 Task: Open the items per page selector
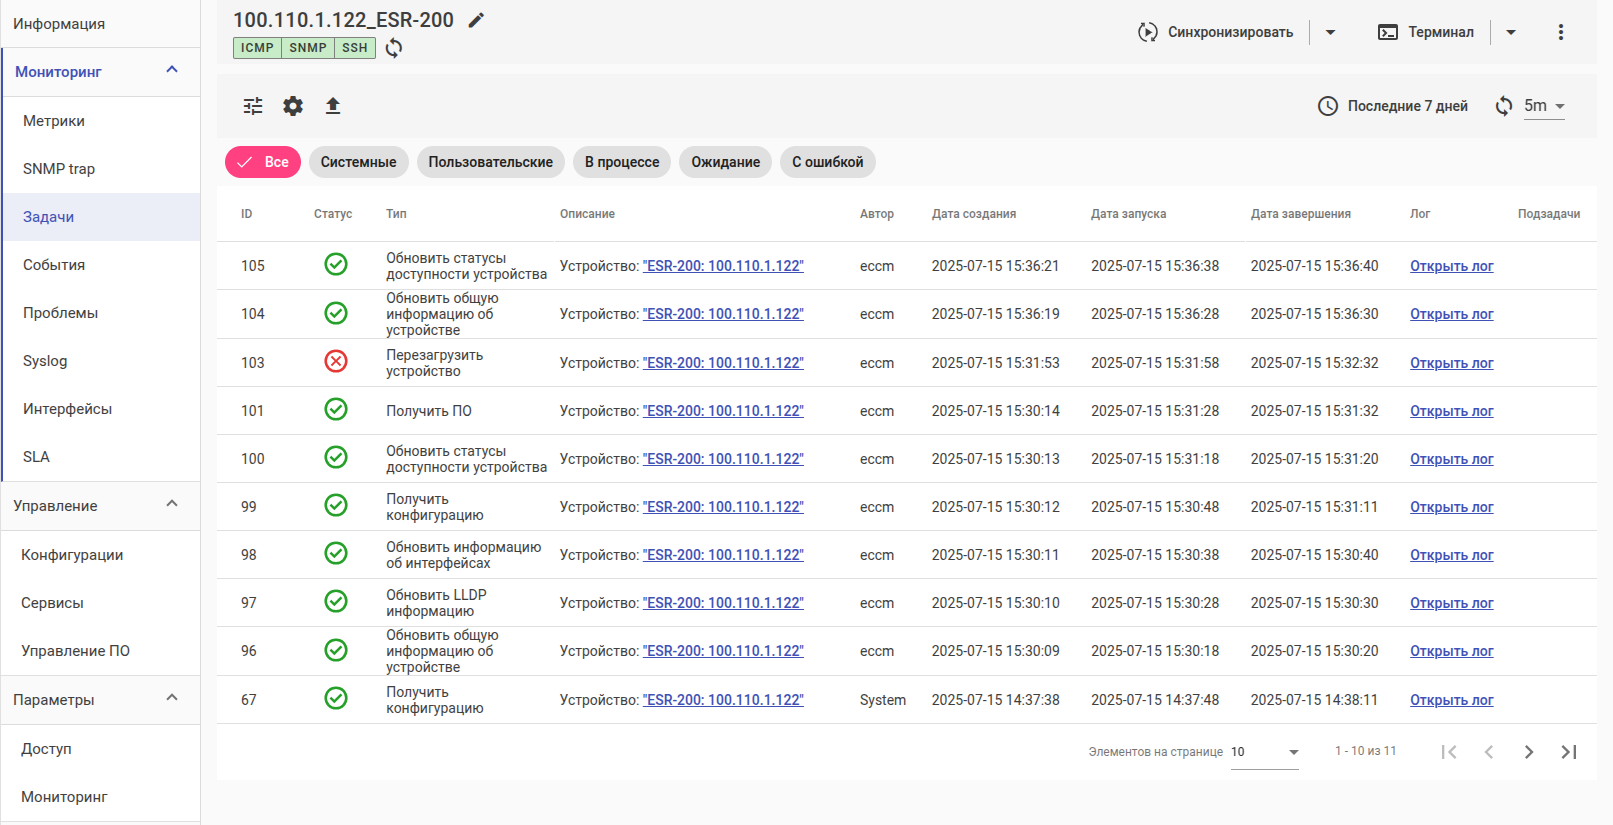[x=1264, y=752]
